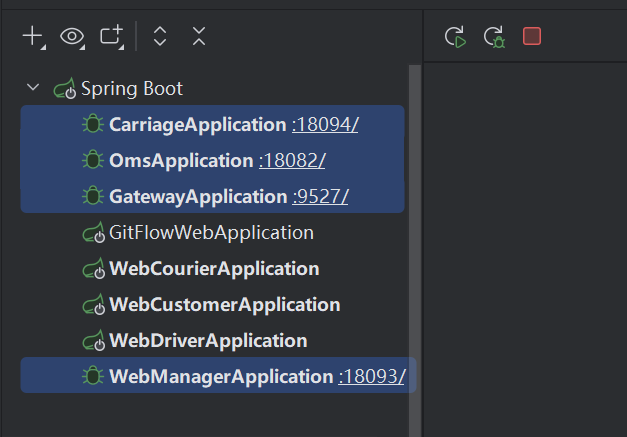
Task: Click CarriageApplication debug bug icon
Action: coord(93,124)
